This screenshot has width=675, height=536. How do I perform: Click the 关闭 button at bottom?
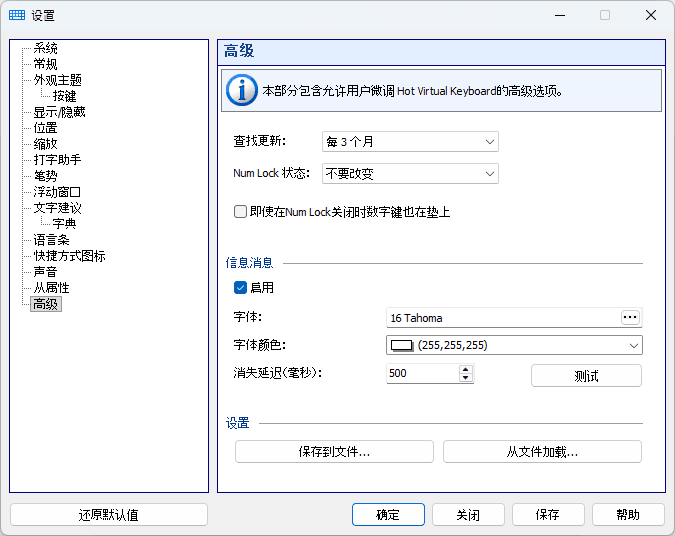[x=468, y=515]
